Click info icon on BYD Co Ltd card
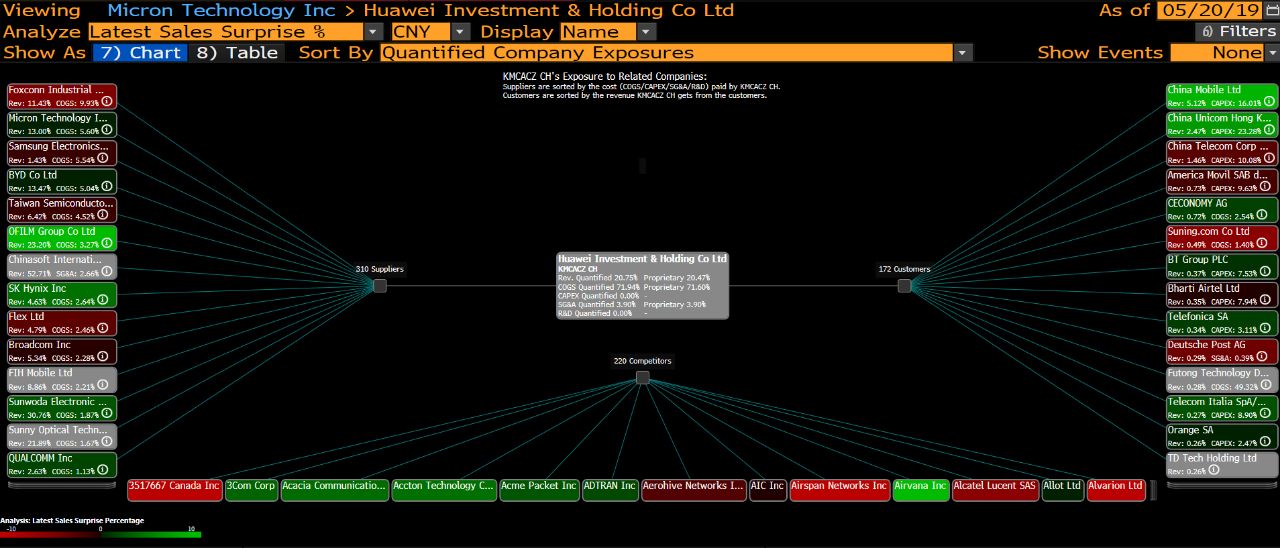Image resolution: width=1280 pixels, height=548 pixels. 108,187
